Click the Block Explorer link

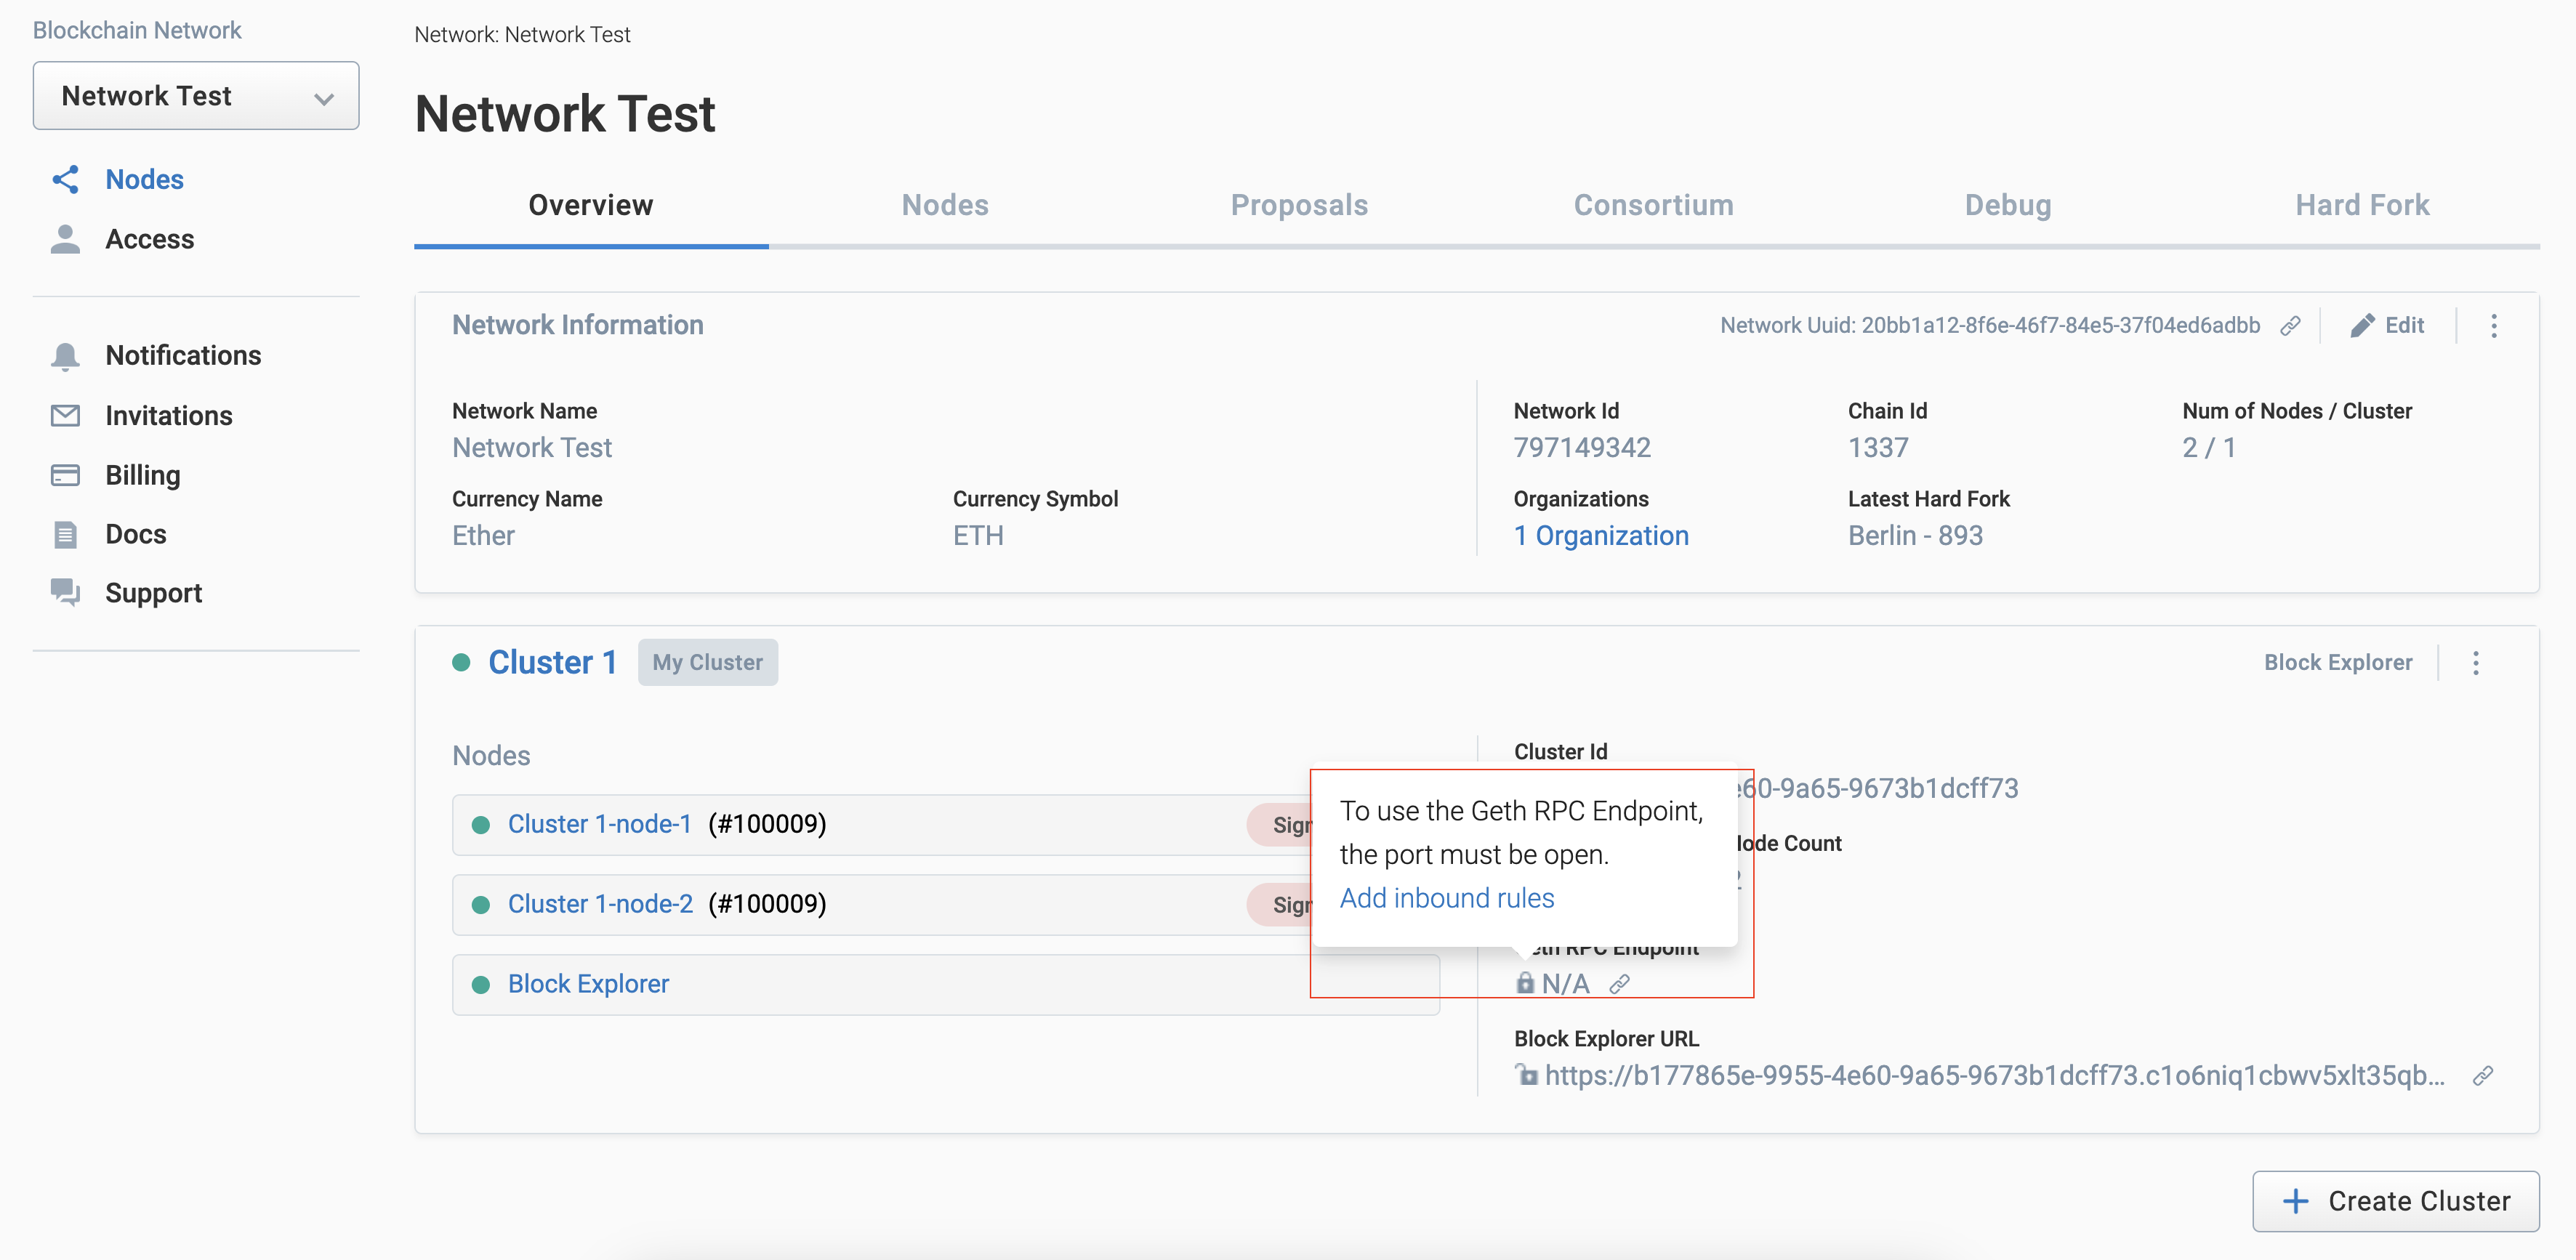click(x=588, y=984)
